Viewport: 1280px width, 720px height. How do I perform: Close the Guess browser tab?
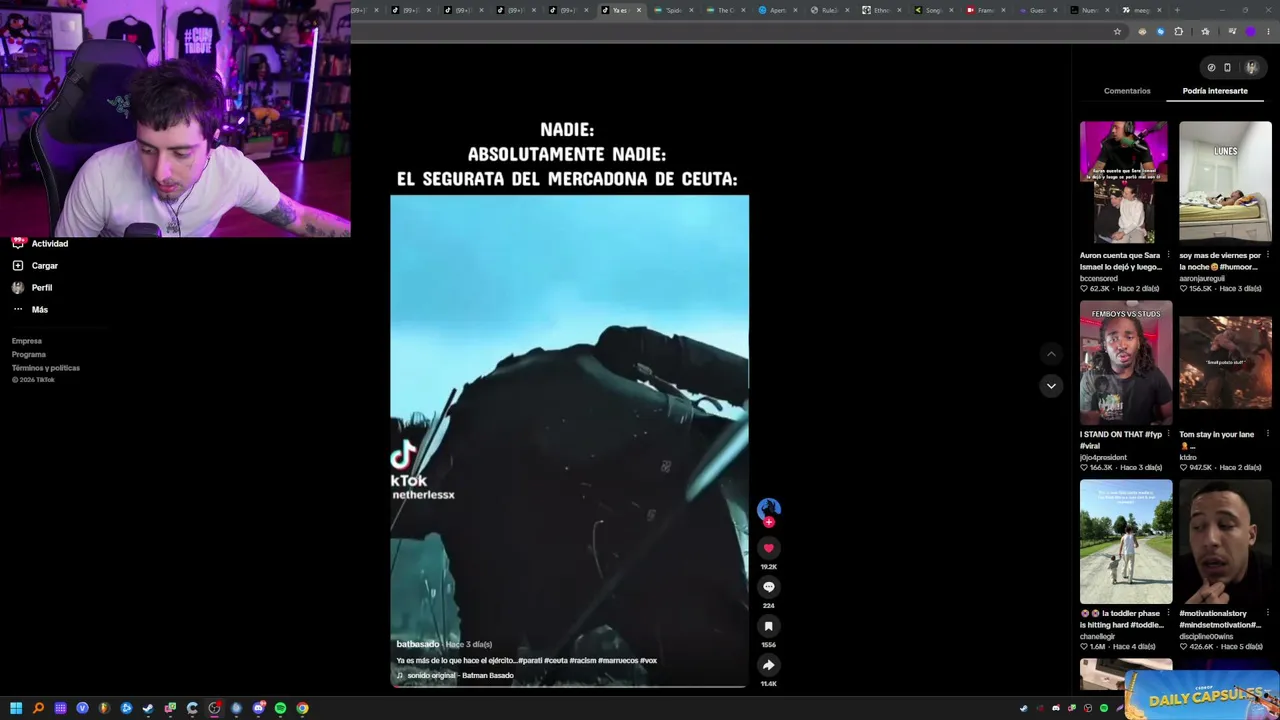coord(1056,10)
